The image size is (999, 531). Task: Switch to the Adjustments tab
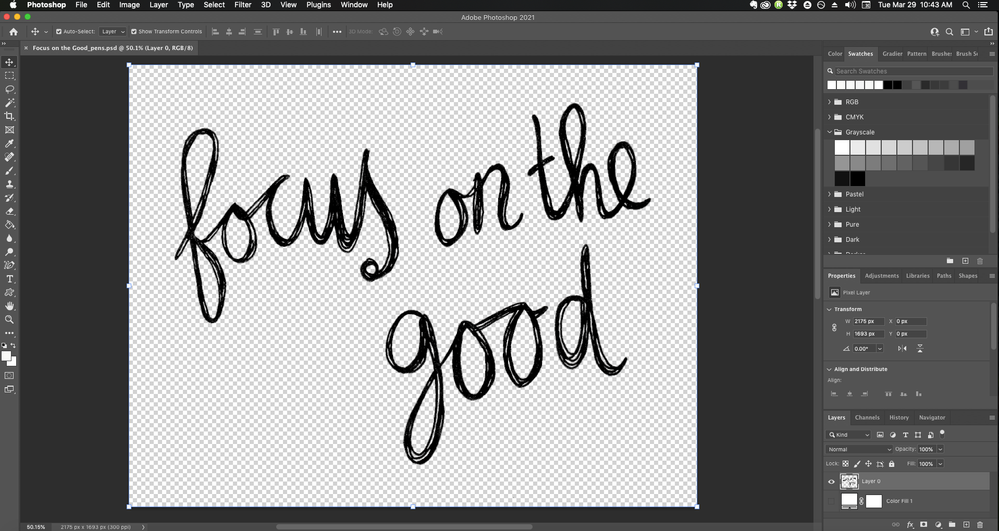pos(882,276)
